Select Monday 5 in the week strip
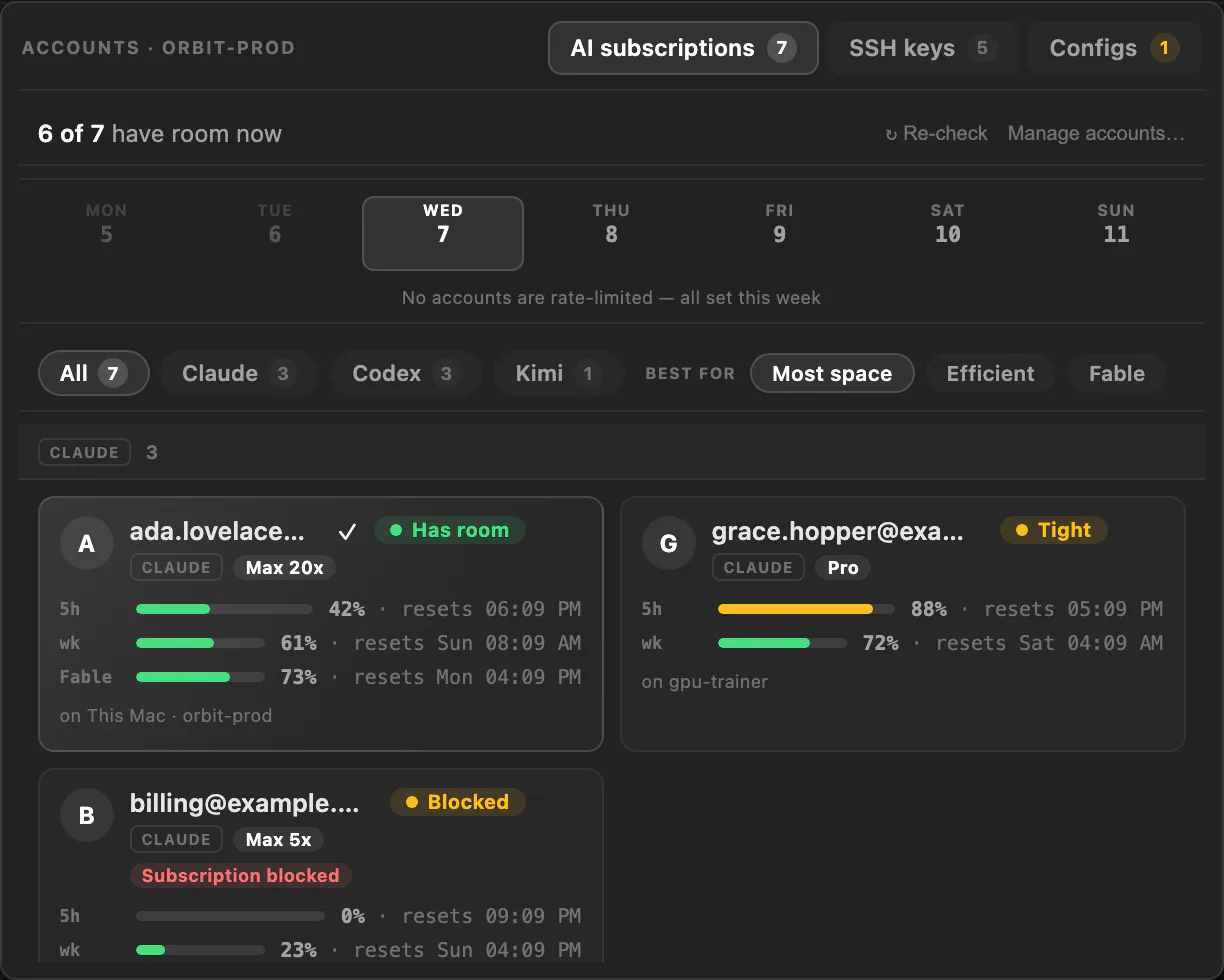Image resolution: width=1224 pixels, height=980 pixels. (x=106, y=233)
